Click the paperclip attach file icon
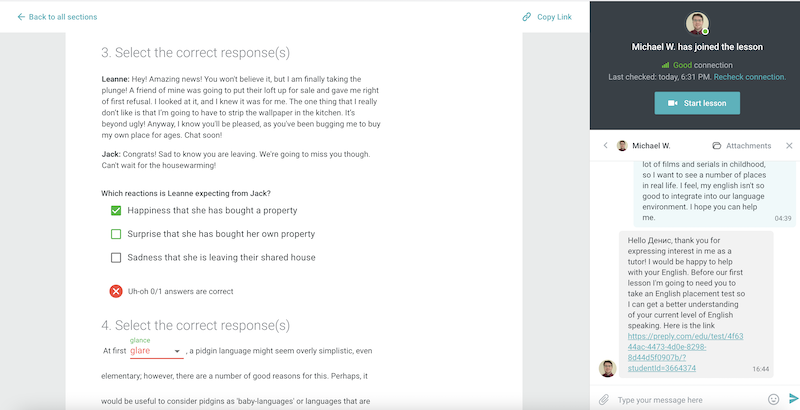800x410 pixels. [x=604, y=399]
